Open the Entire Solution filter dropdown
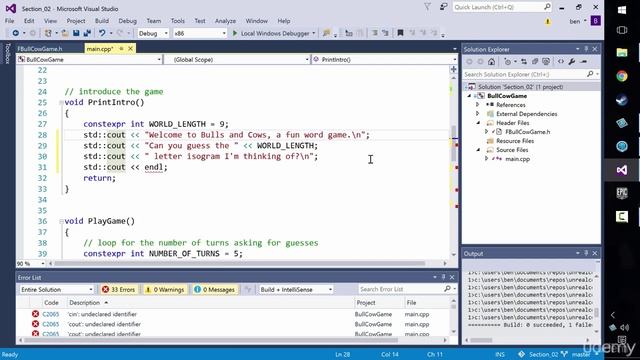The width and height of the screenshot is (640, 360). click(57, 289)
